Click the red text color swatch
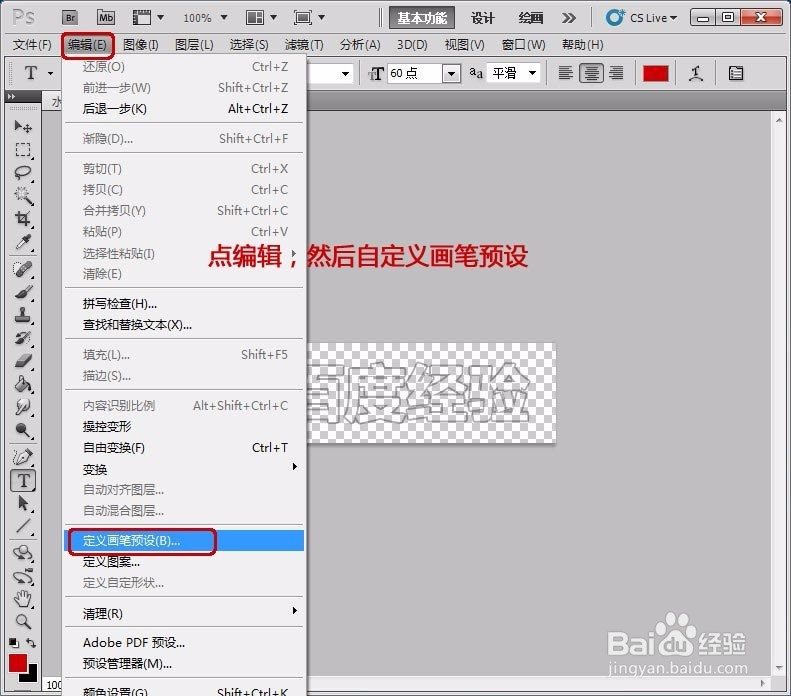 655,74
